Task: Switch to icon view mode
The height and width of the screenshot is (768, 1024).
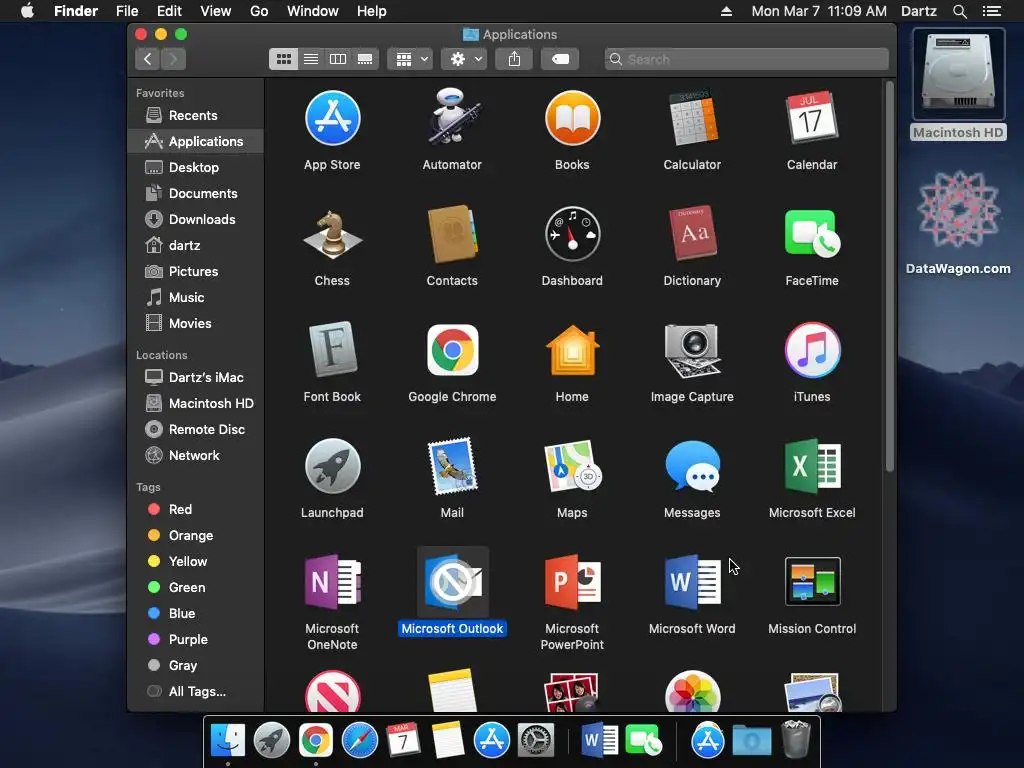Action: (x=283, y=59)
